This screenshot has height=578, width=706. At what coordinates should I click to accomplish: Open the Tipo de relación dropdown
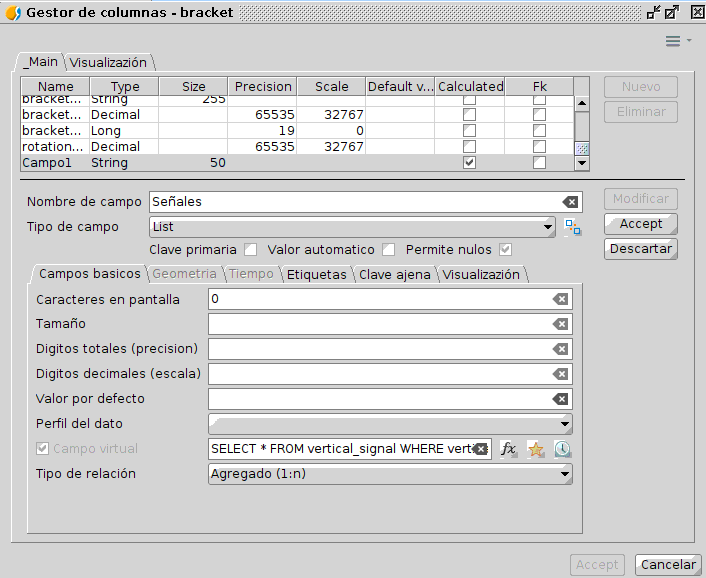(x=390, y=474)
